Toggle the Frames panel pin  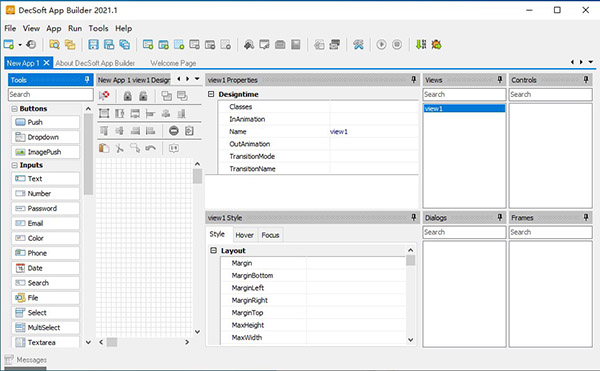[x=586, y=217]
